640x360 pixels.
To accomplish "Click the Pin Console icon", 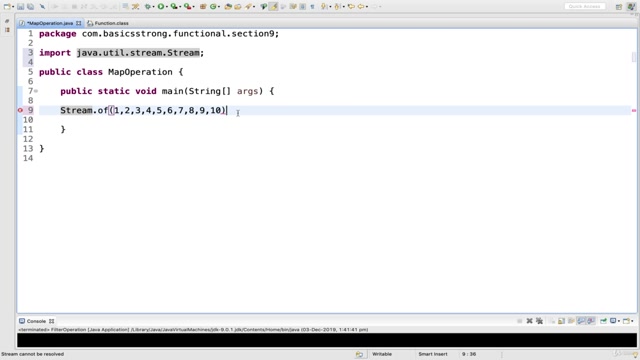I will 603,321.
